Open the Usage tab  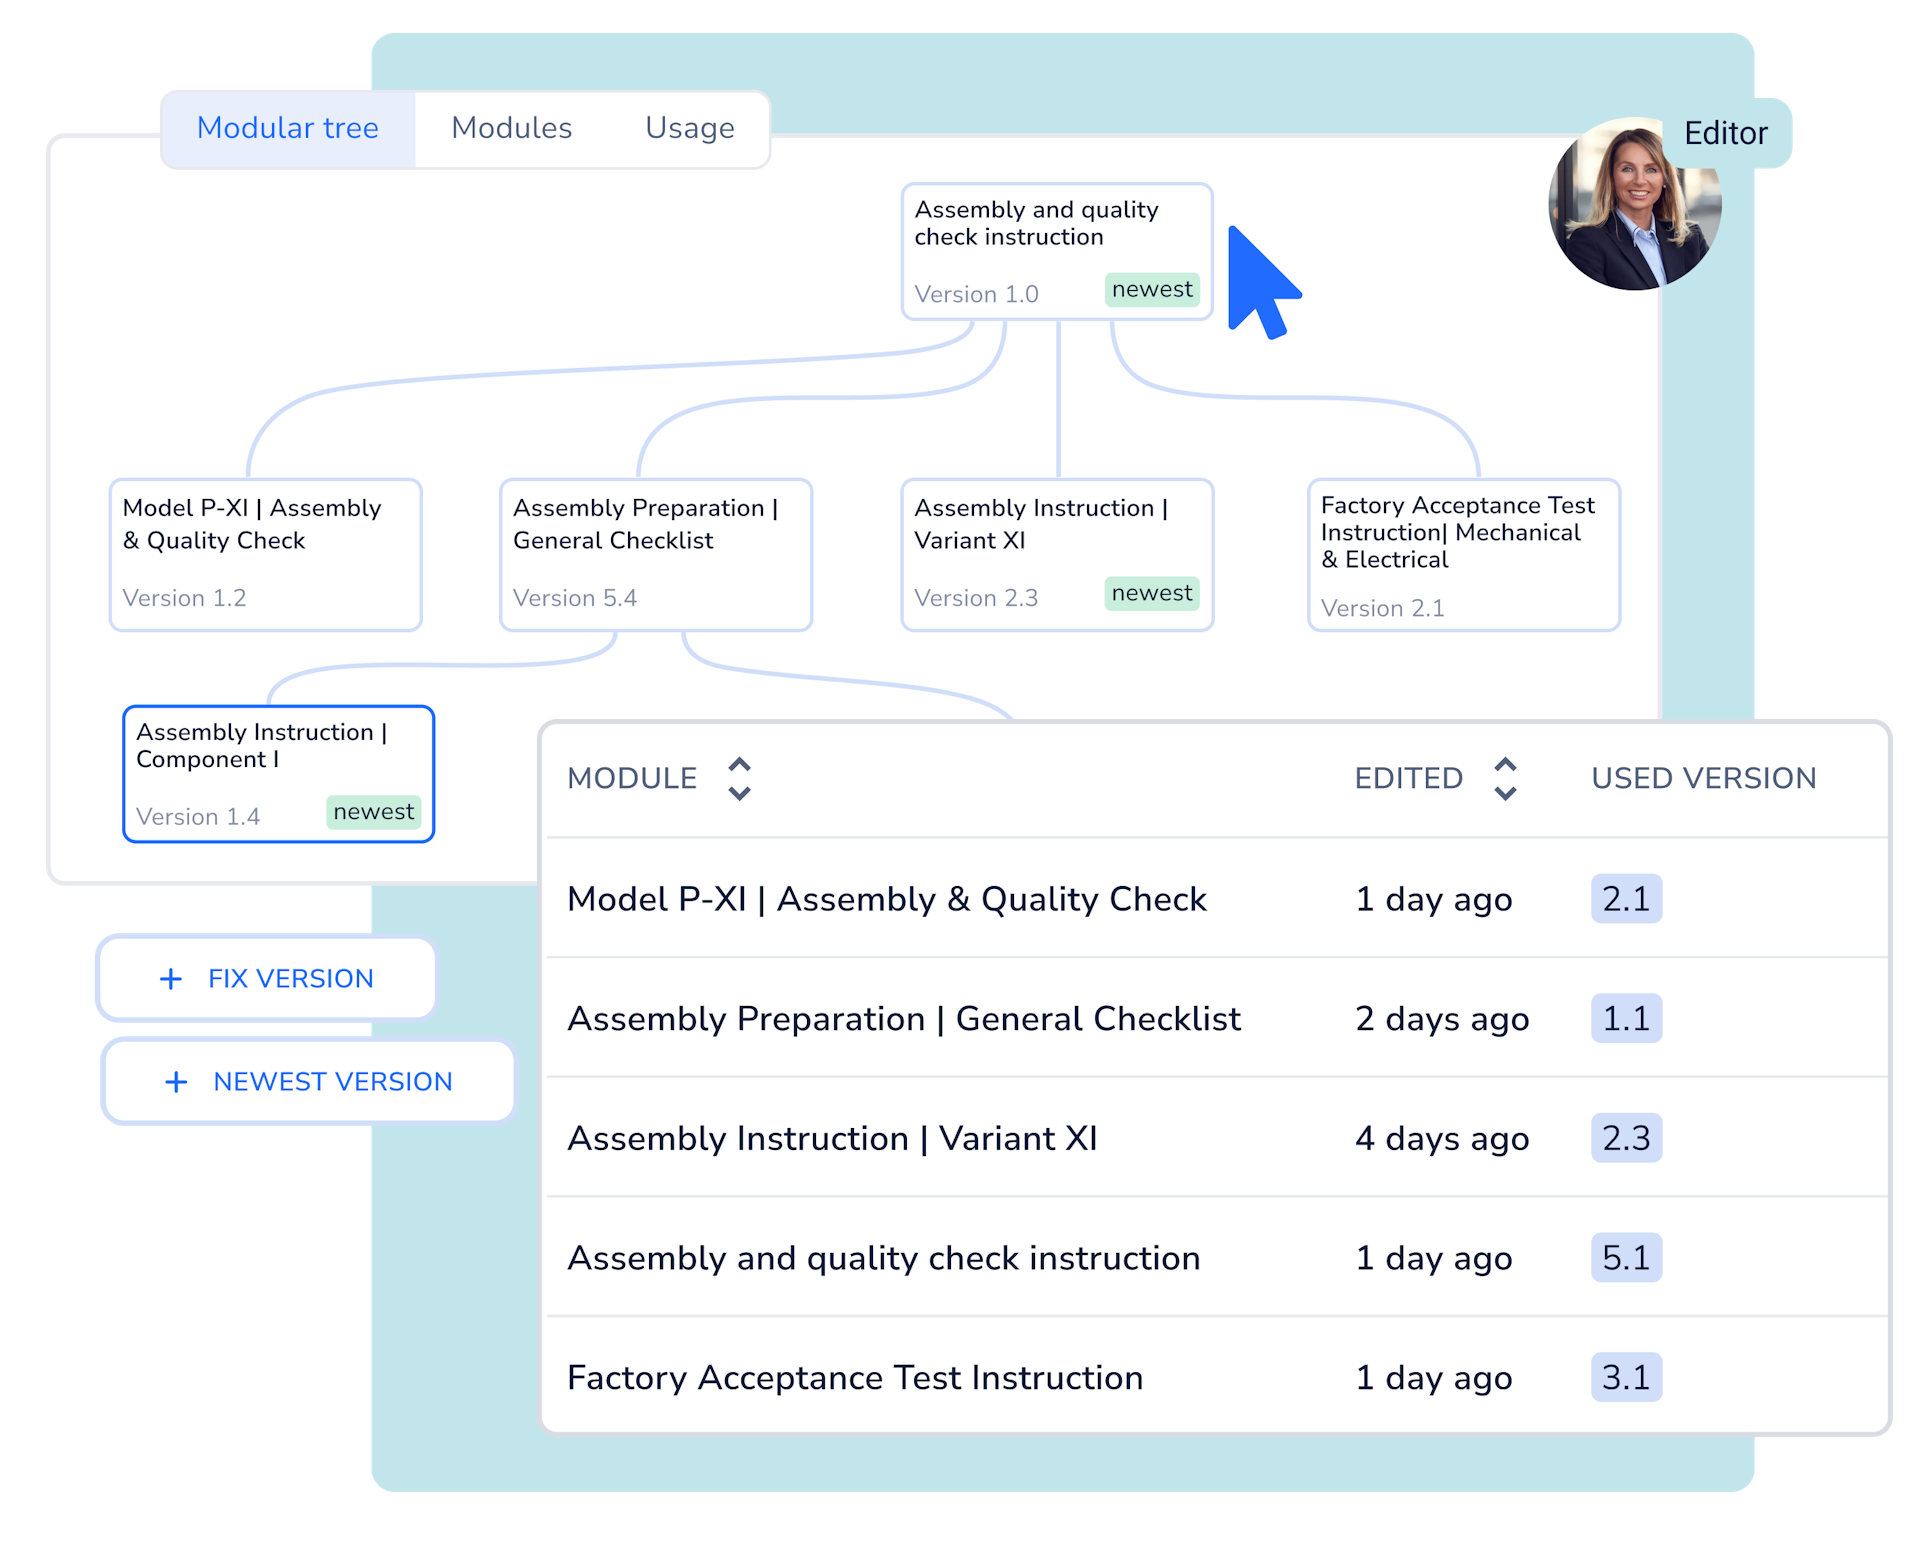[689, 128]
